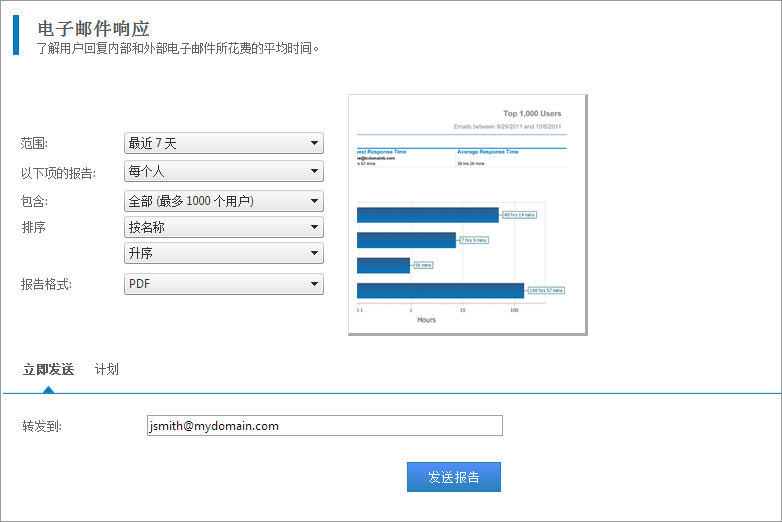Switch to the 计划 tab
782x522 pixels.
coord(106,369)
